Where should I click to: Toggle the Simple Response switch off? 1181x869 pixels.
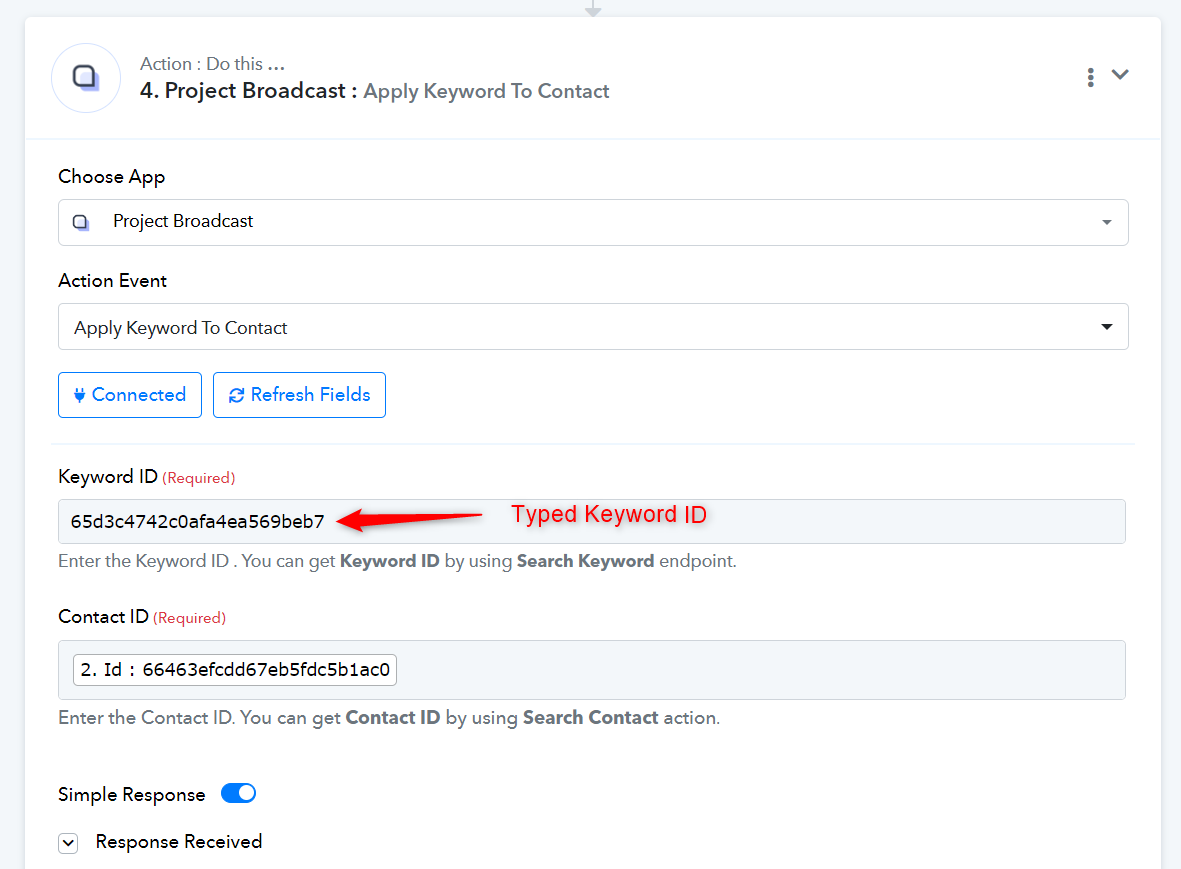pyautogui.click(x=238, y=793)
